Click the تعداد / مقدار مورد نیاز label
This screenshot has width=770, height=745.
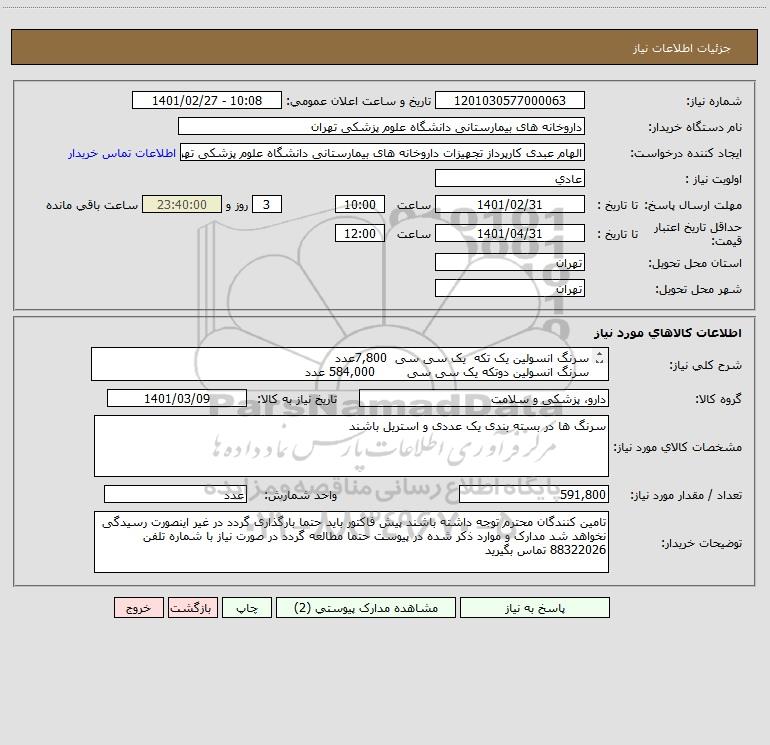pos(686,496)
